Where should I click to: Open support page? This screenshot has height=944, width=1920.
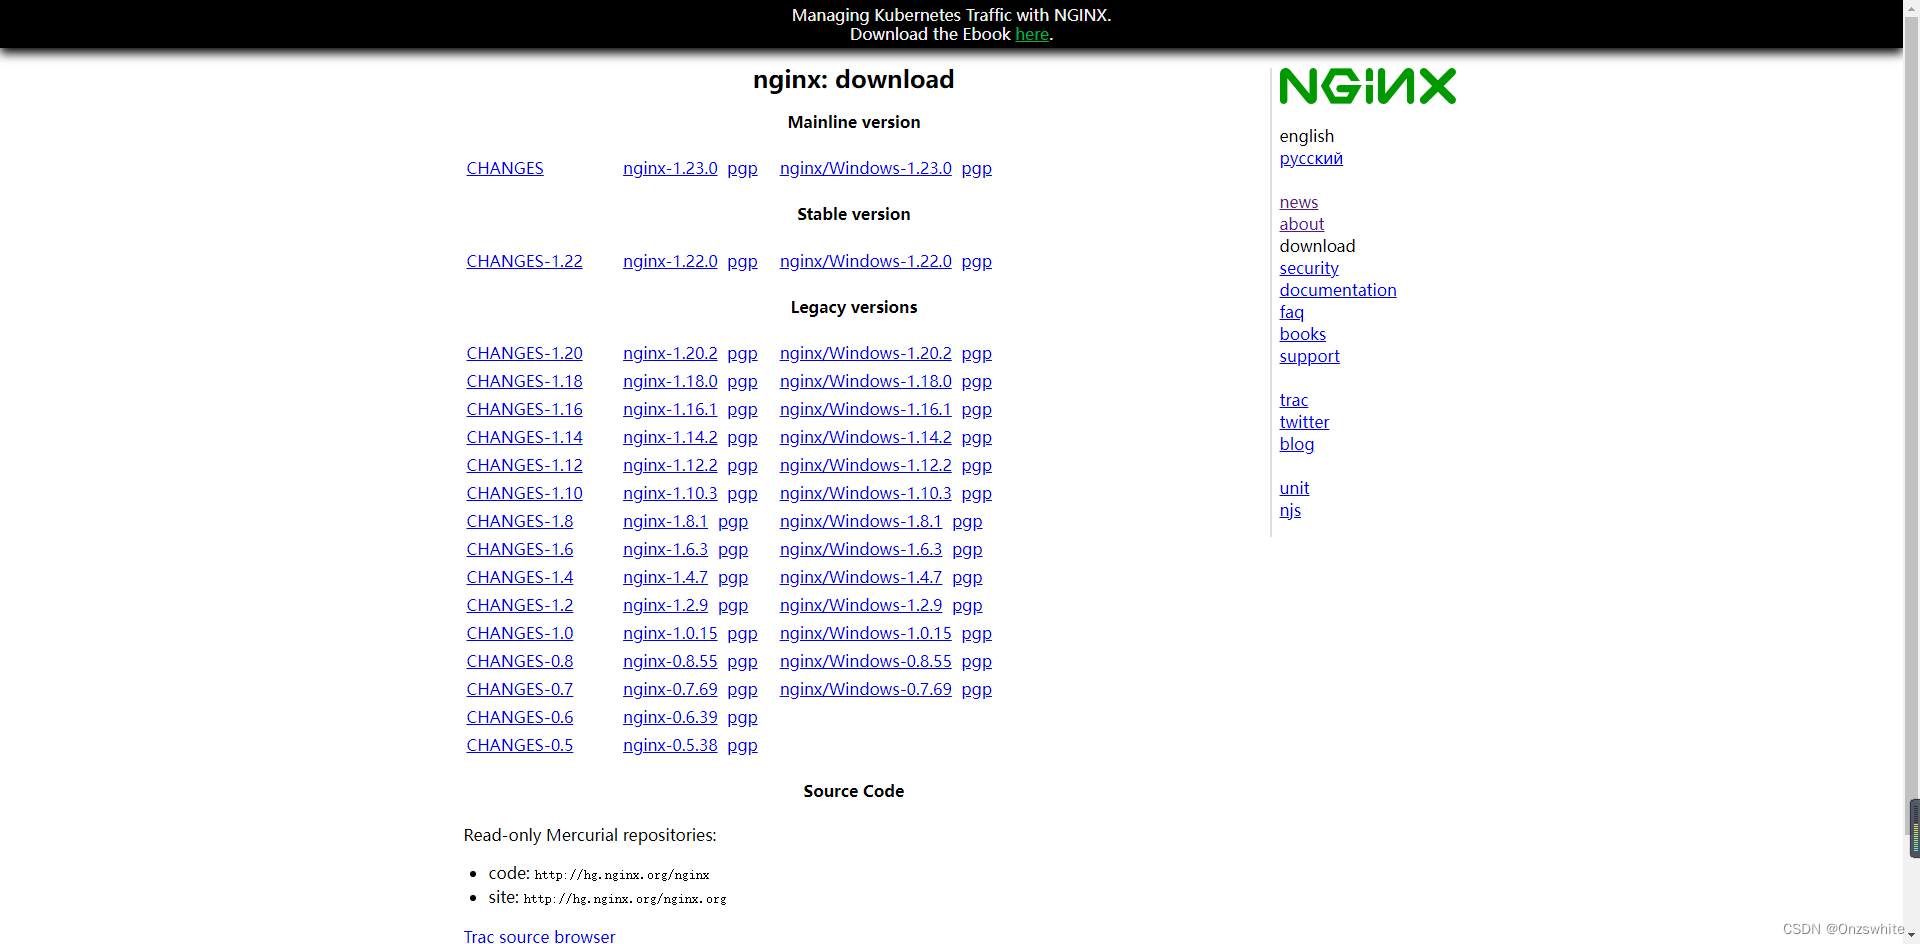click(x=1309, y=356)
